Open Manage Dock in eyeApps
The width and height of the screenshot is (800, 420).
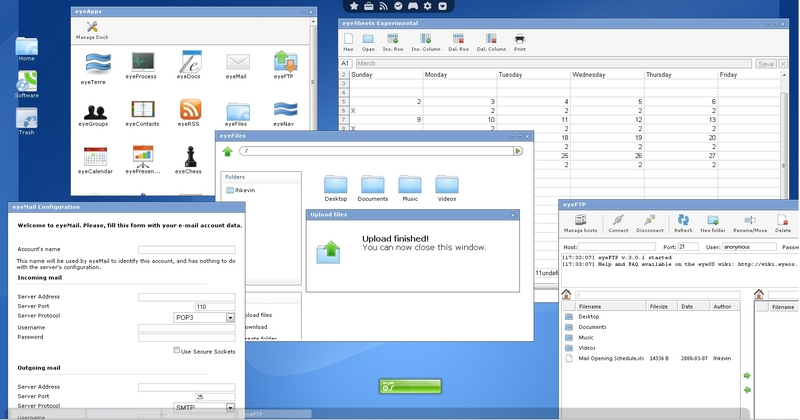[92, 30]
